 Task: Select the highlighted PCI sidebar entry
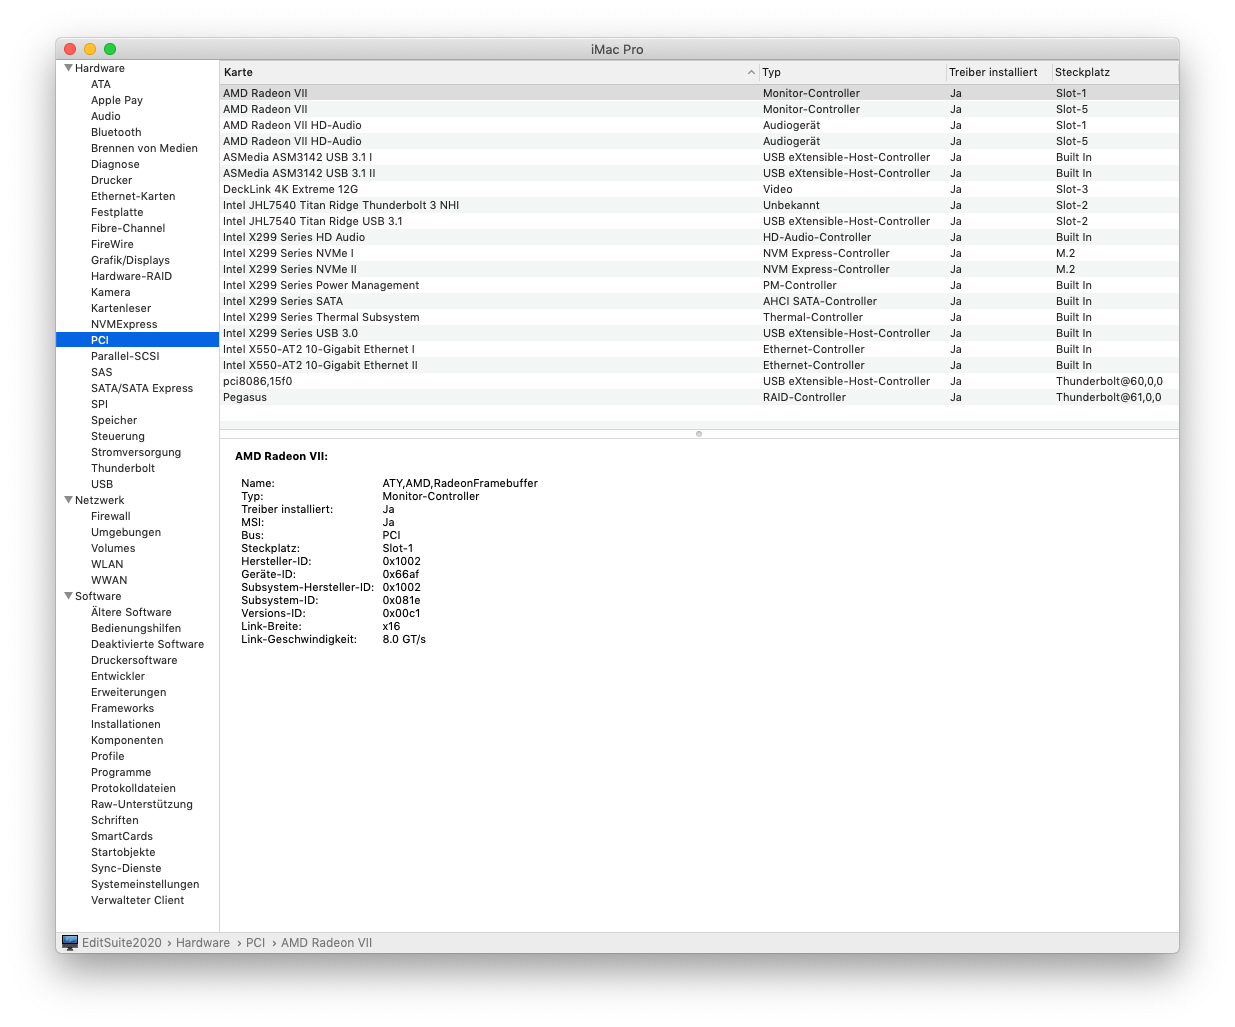click(x=138, y=340)
